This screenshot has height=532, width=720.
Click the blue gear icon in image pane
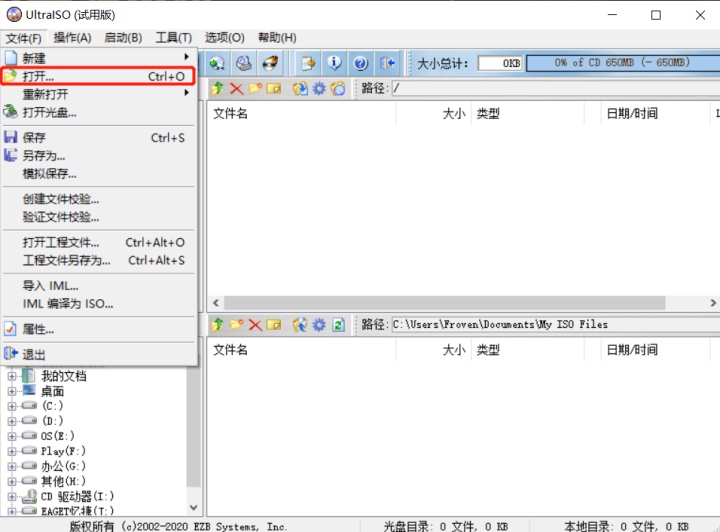click(x=319, y=88)
